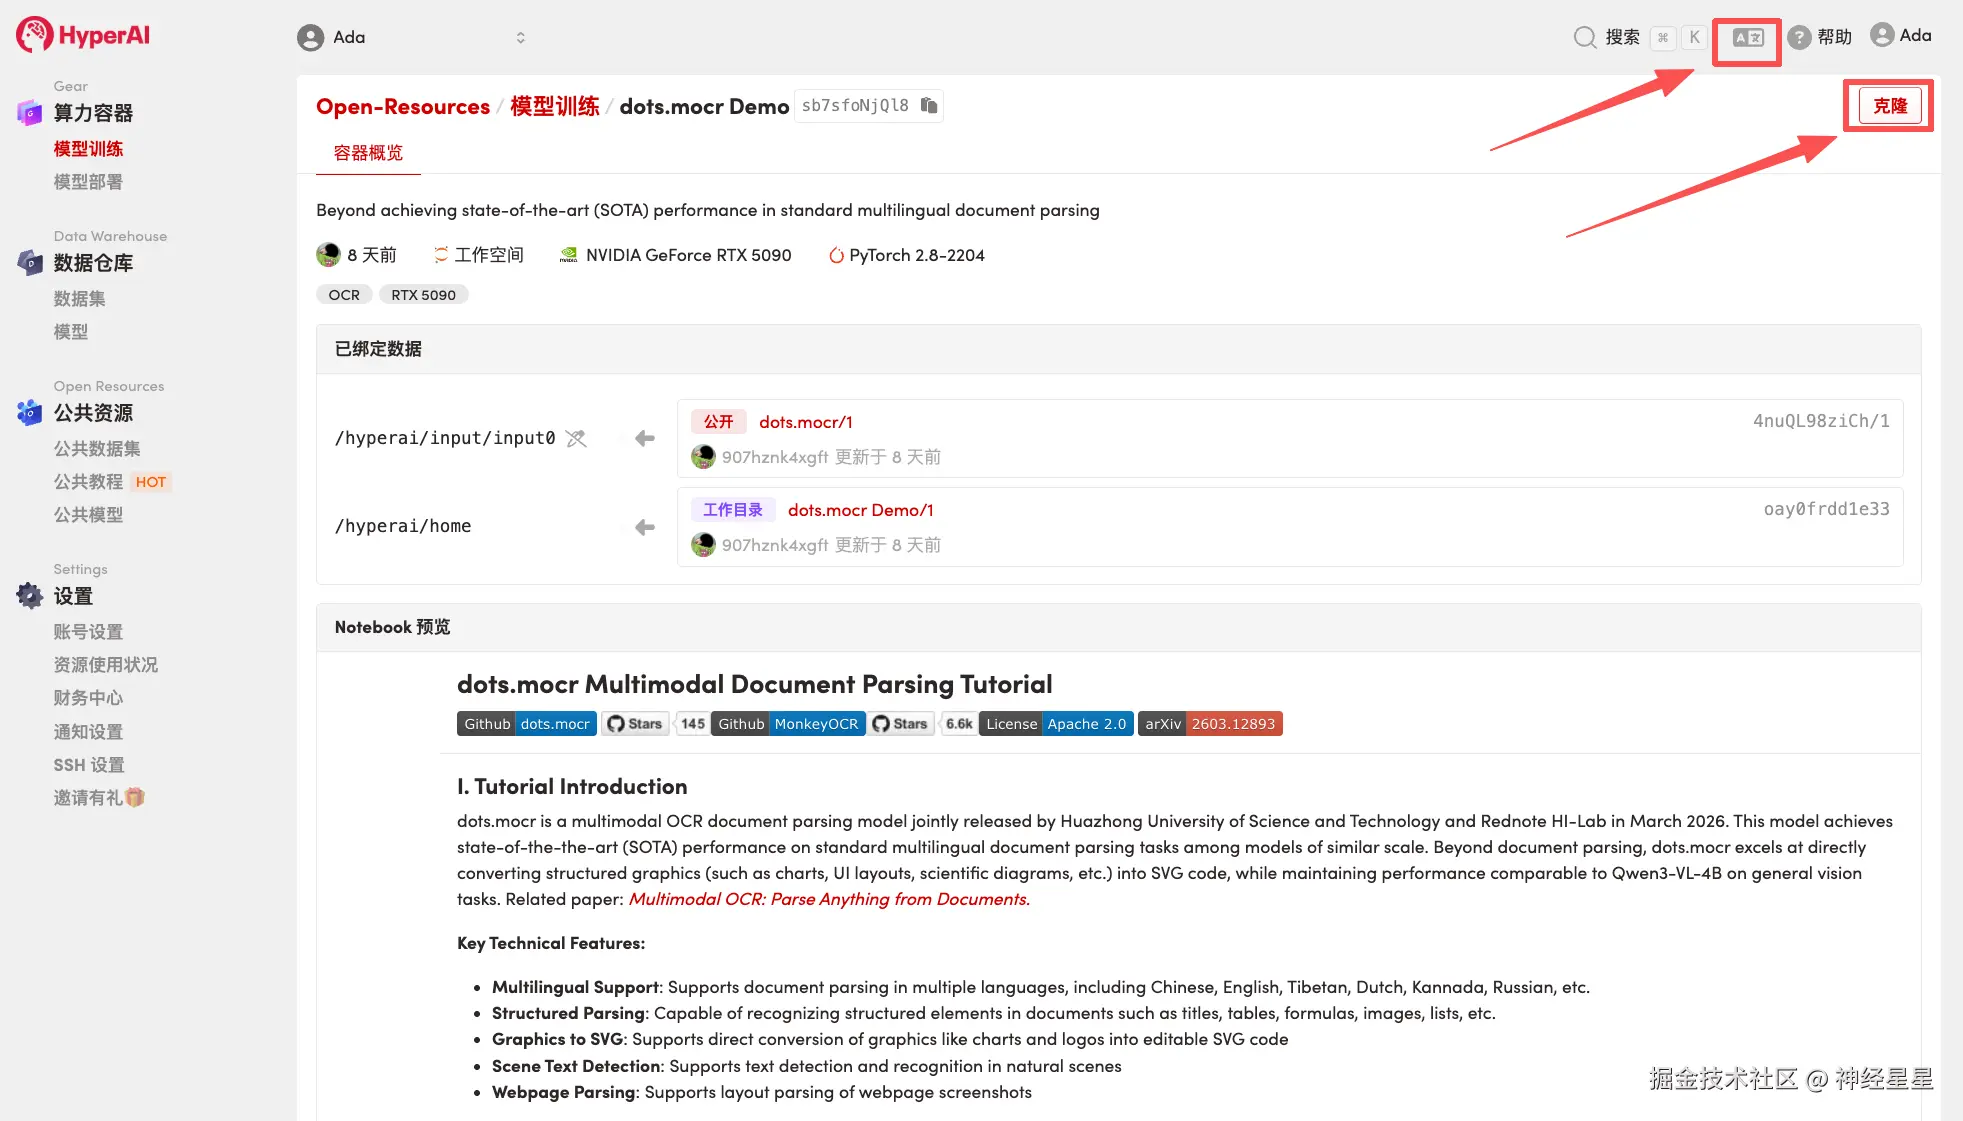Expand the Ada workspace switcher dropdown

(x=520, y=38)
